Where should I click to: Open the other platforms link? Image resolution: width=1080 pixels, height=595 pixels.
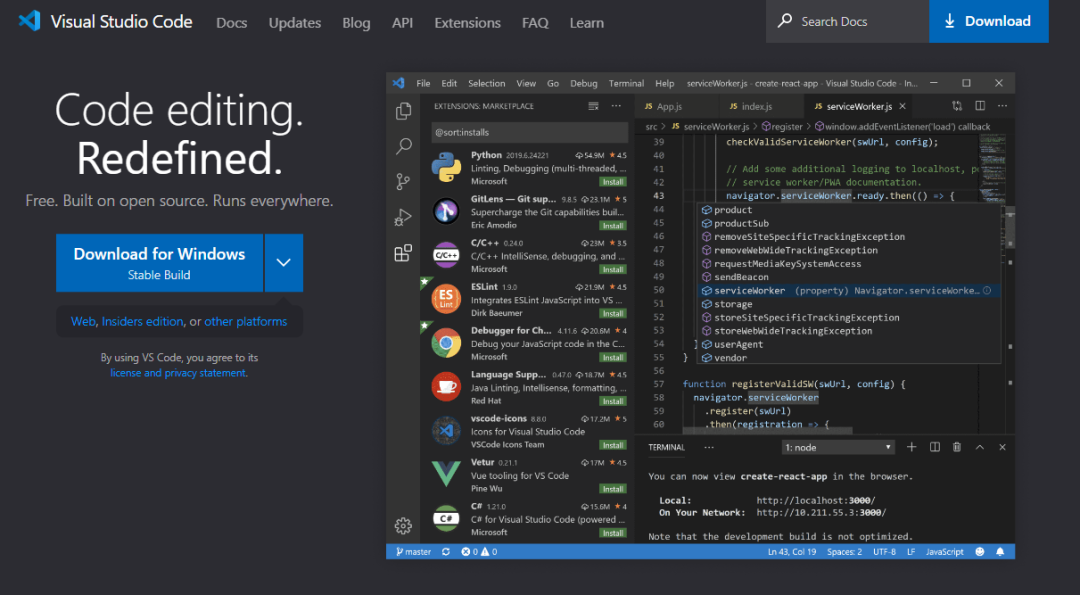pyautogui.click(x=246, y=322)
